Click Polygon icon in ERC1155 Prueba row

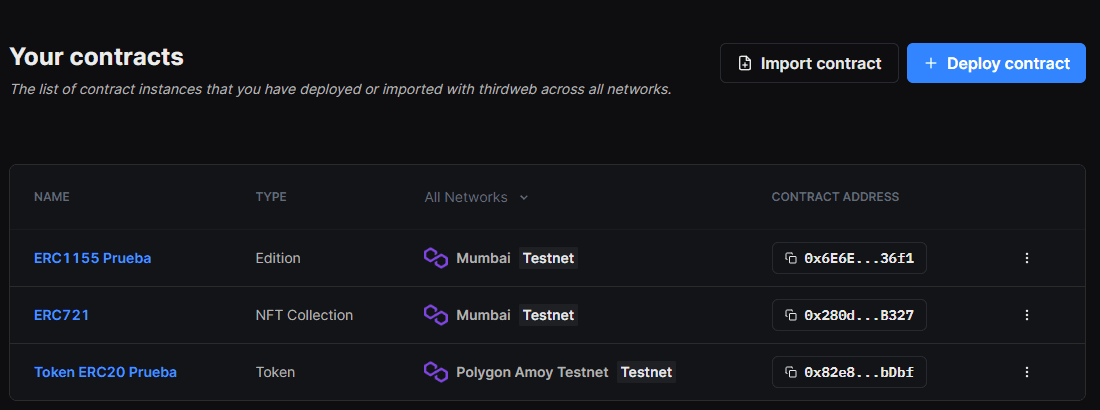436,258
